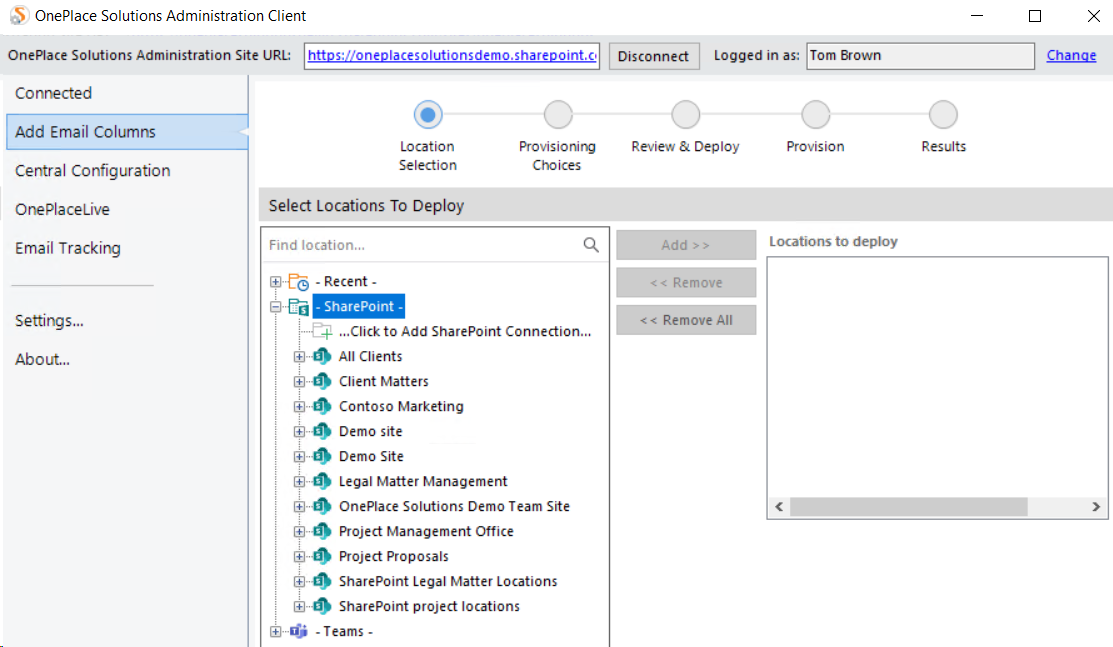Expand the Teams tree node
Image resolution: width=1113 pixels, height=647 pixels.
point(275,631)
